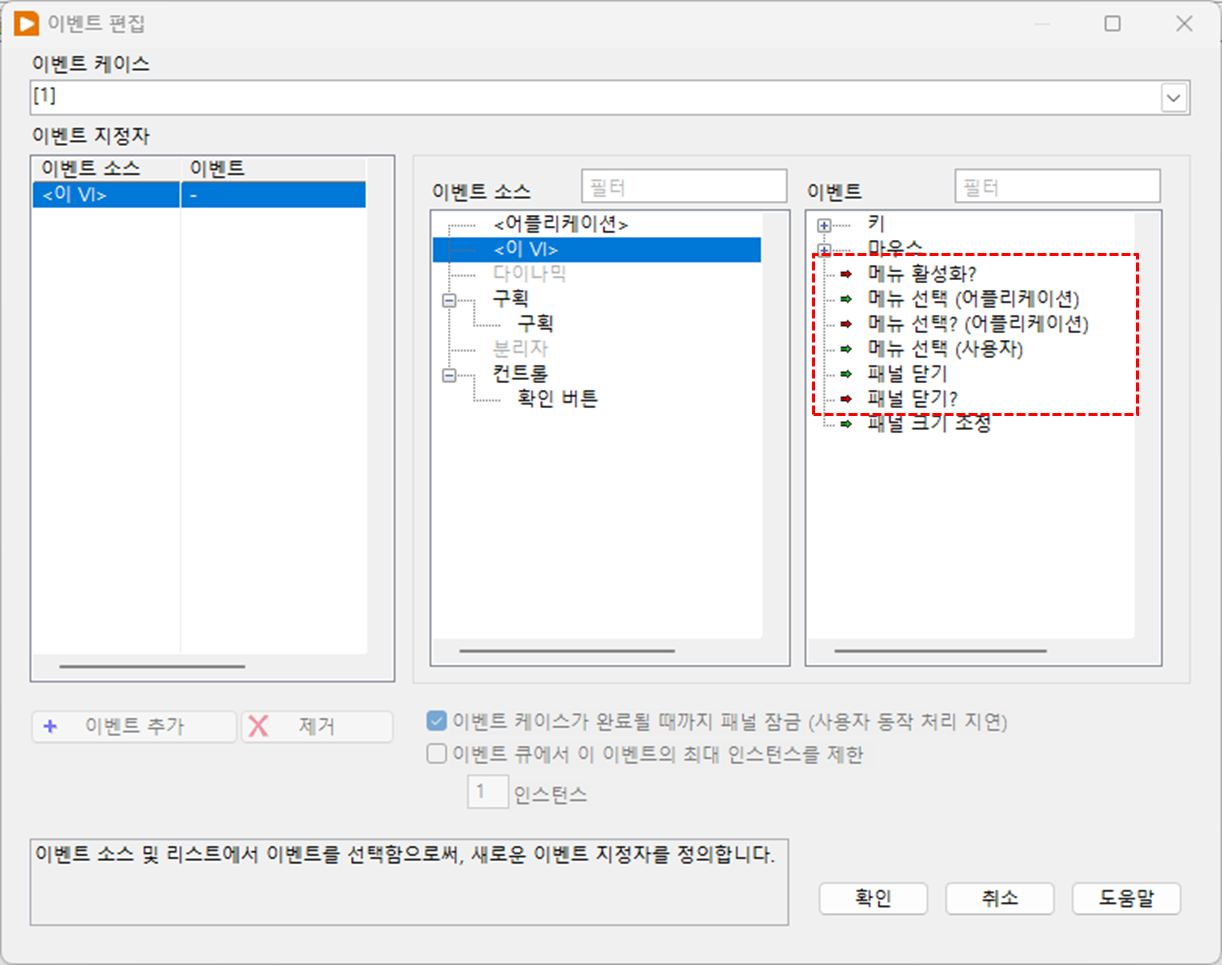Click the green arrow beside 메뉴 선택 (사용자)
The image size is (1222, 965).
(846, 349)
